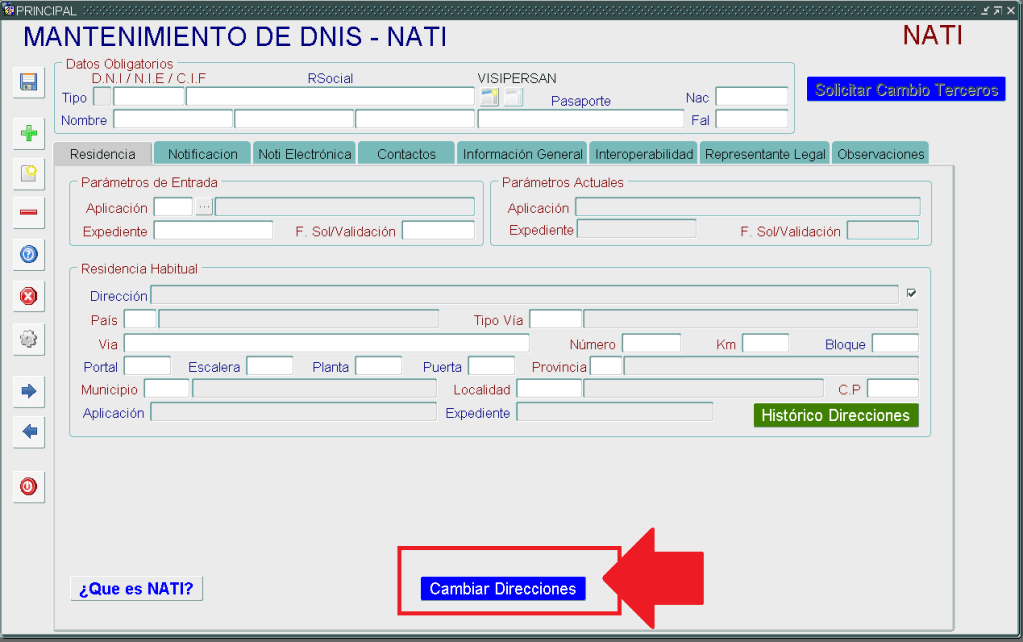Image resolution: width=1023 pixels, height=642 pixels.
Task: Open the Contactos tab
Action: click(x=406, y=154)
